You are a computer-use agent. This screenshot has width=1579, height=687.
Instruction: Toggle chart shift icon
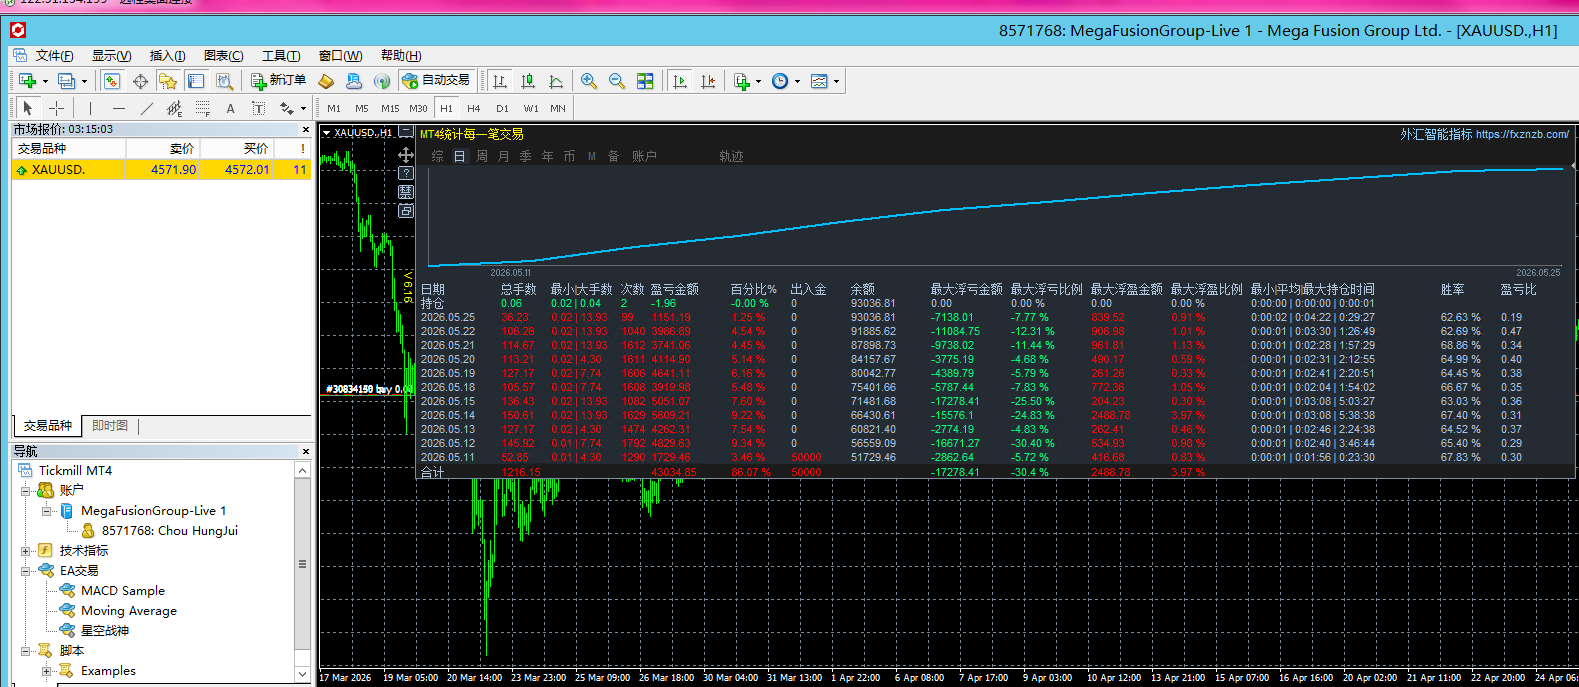pos(708,81)
